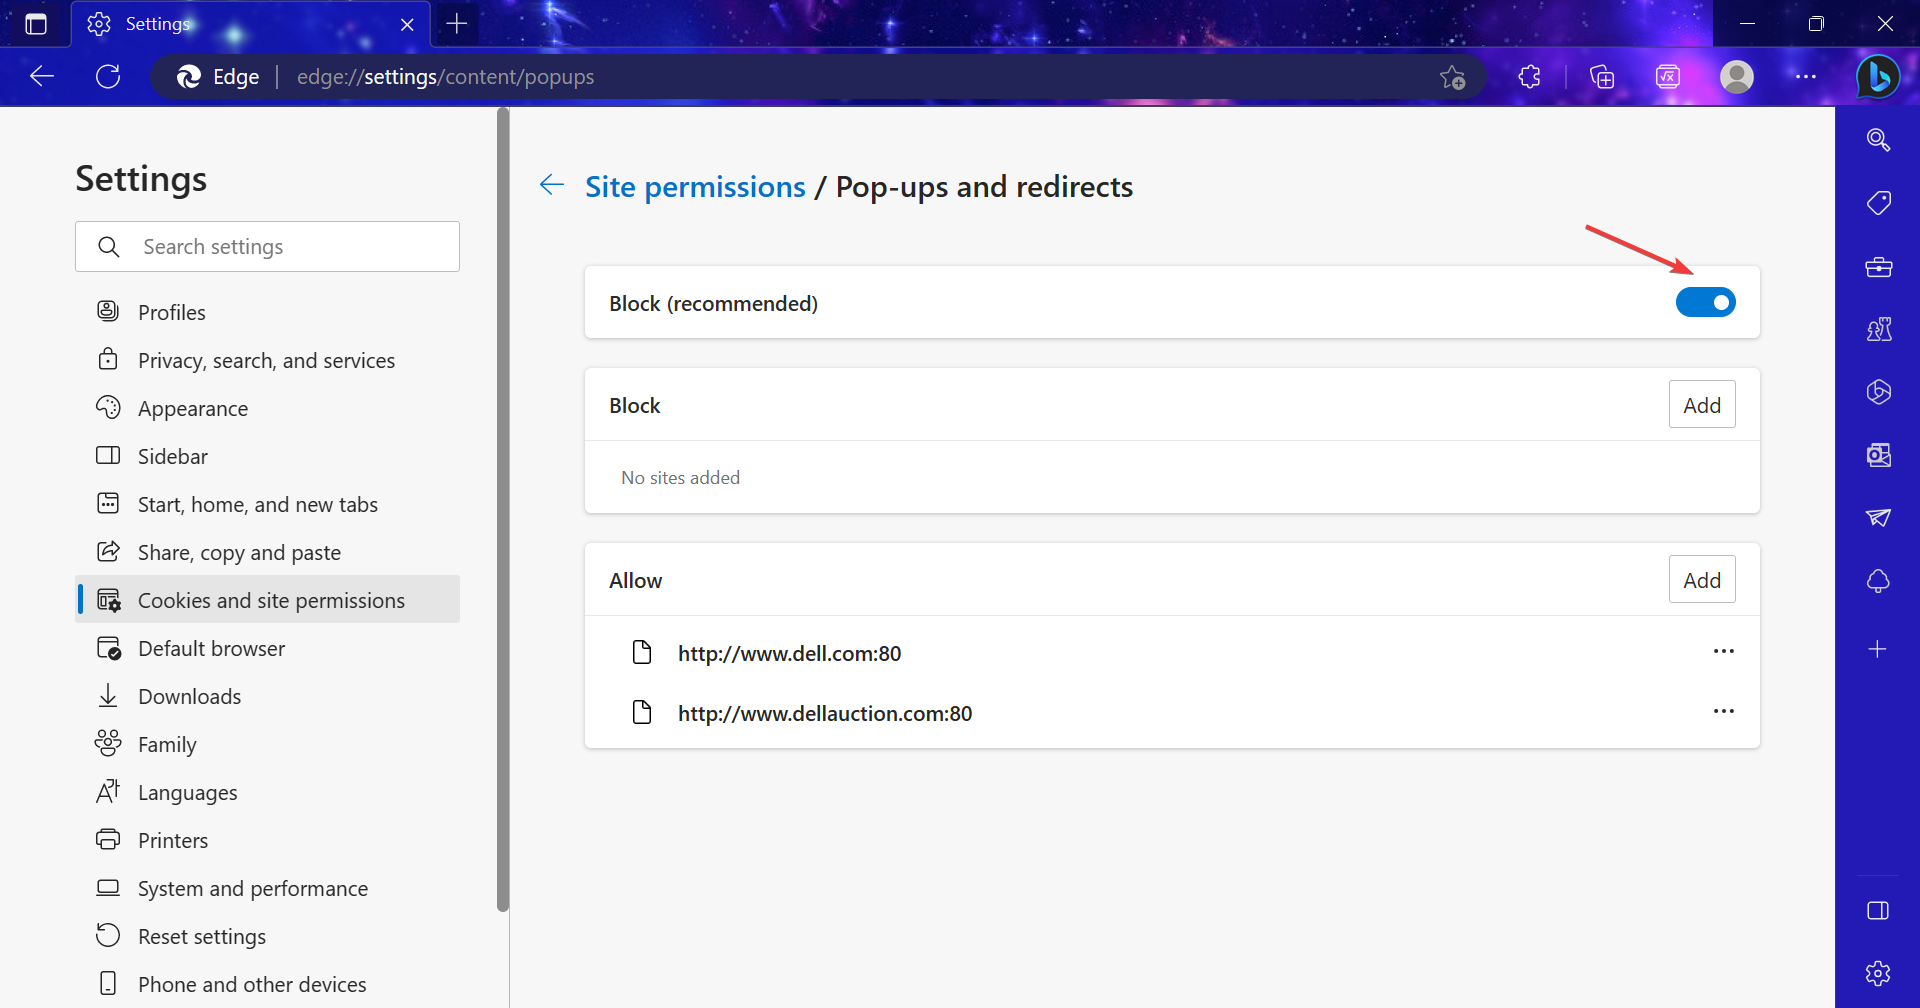Open the Search panel in the sidebar
This screenshot has height=1008, width=1920.
pos(1878,140)
